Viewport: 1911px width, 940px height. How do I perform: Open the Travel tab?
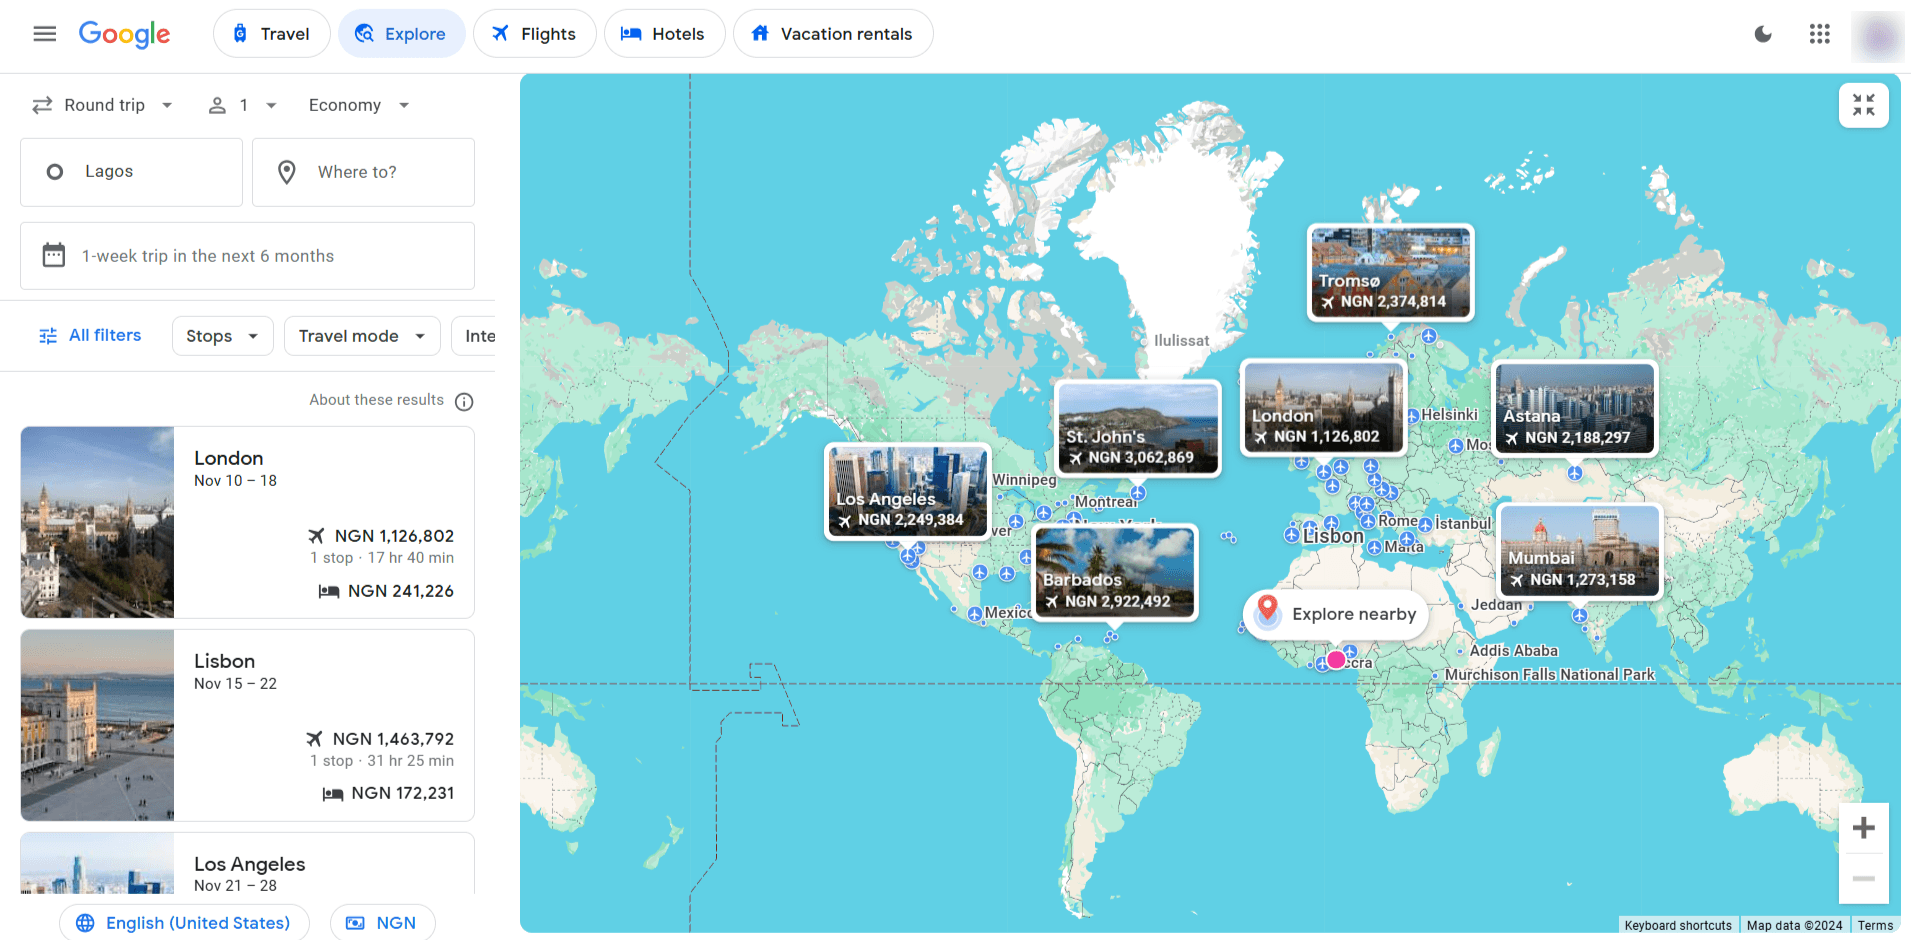[x=271, y=34]
